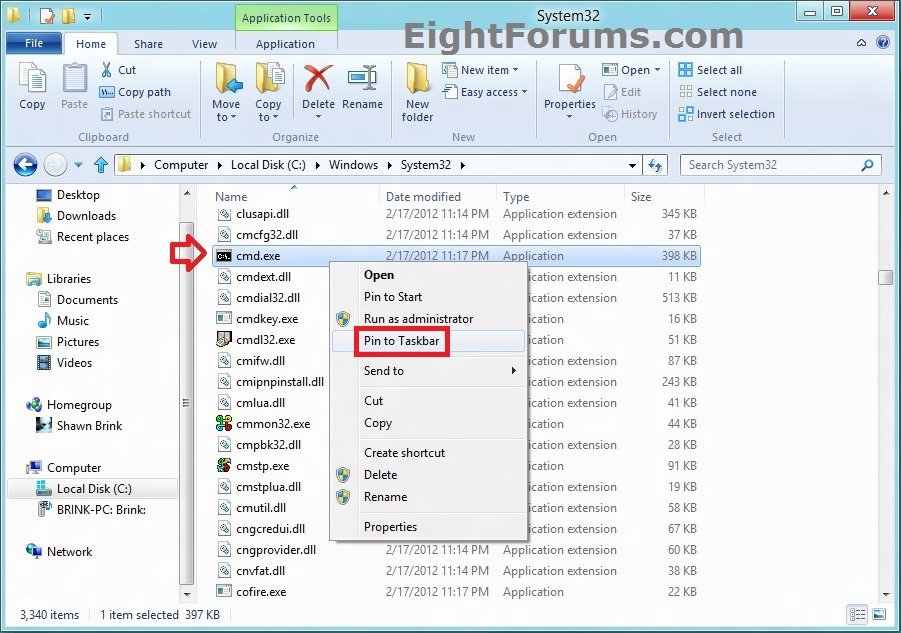Click the Help question mark icon
This screenshot has height=633, width=901.
883,43
